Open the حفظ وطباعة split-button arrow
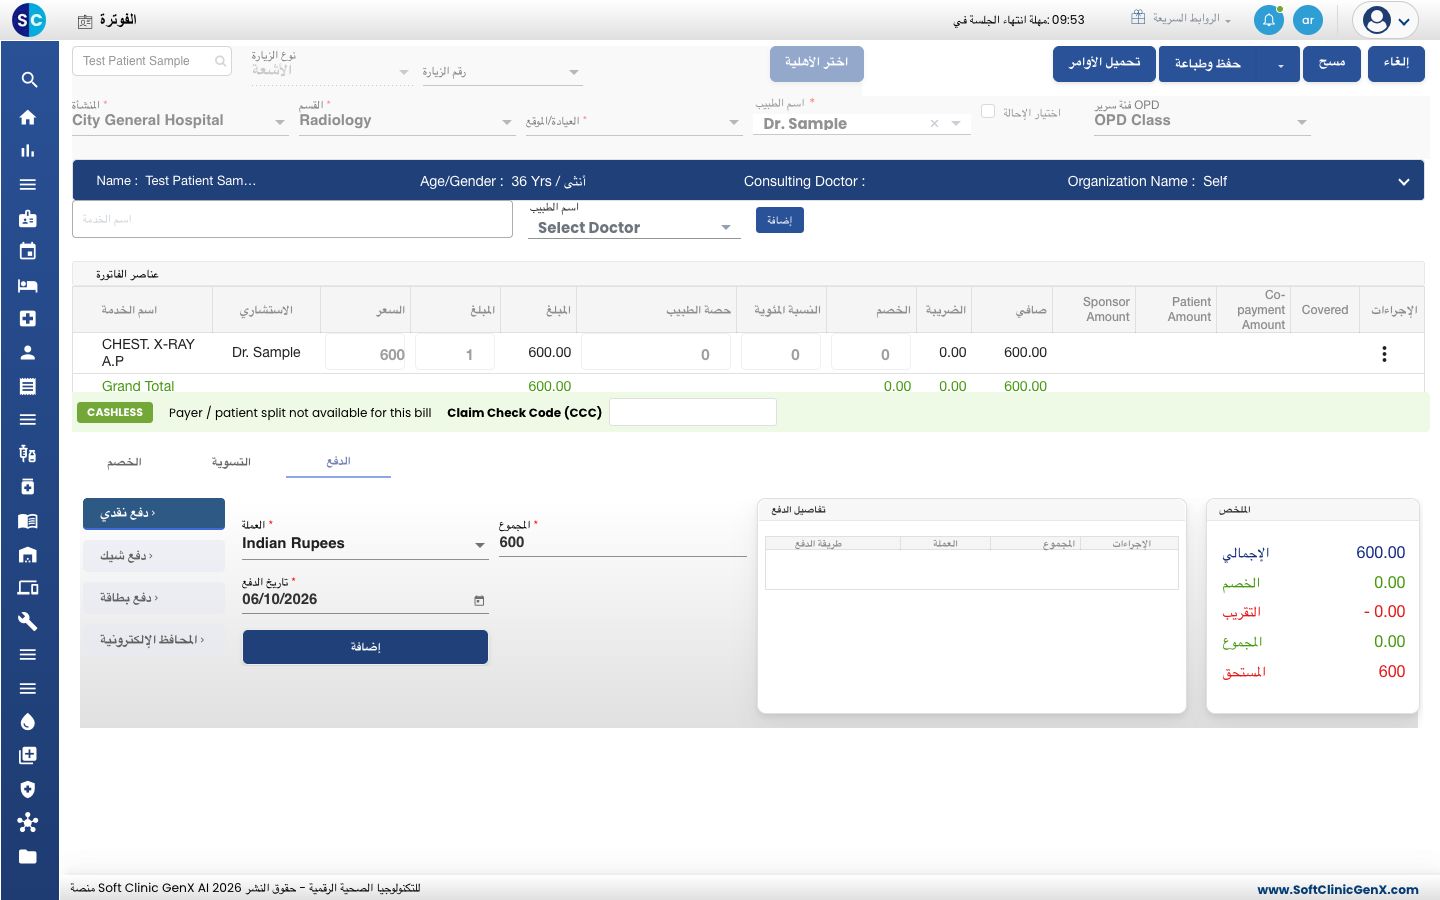1440x900 pixels. pyautogui.click(x=1280, y=65)
